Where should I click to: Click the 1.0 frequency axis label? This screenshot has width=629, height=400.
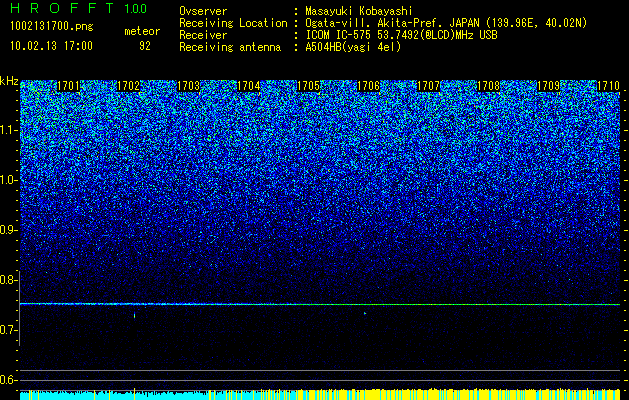(x=9, y=181)
